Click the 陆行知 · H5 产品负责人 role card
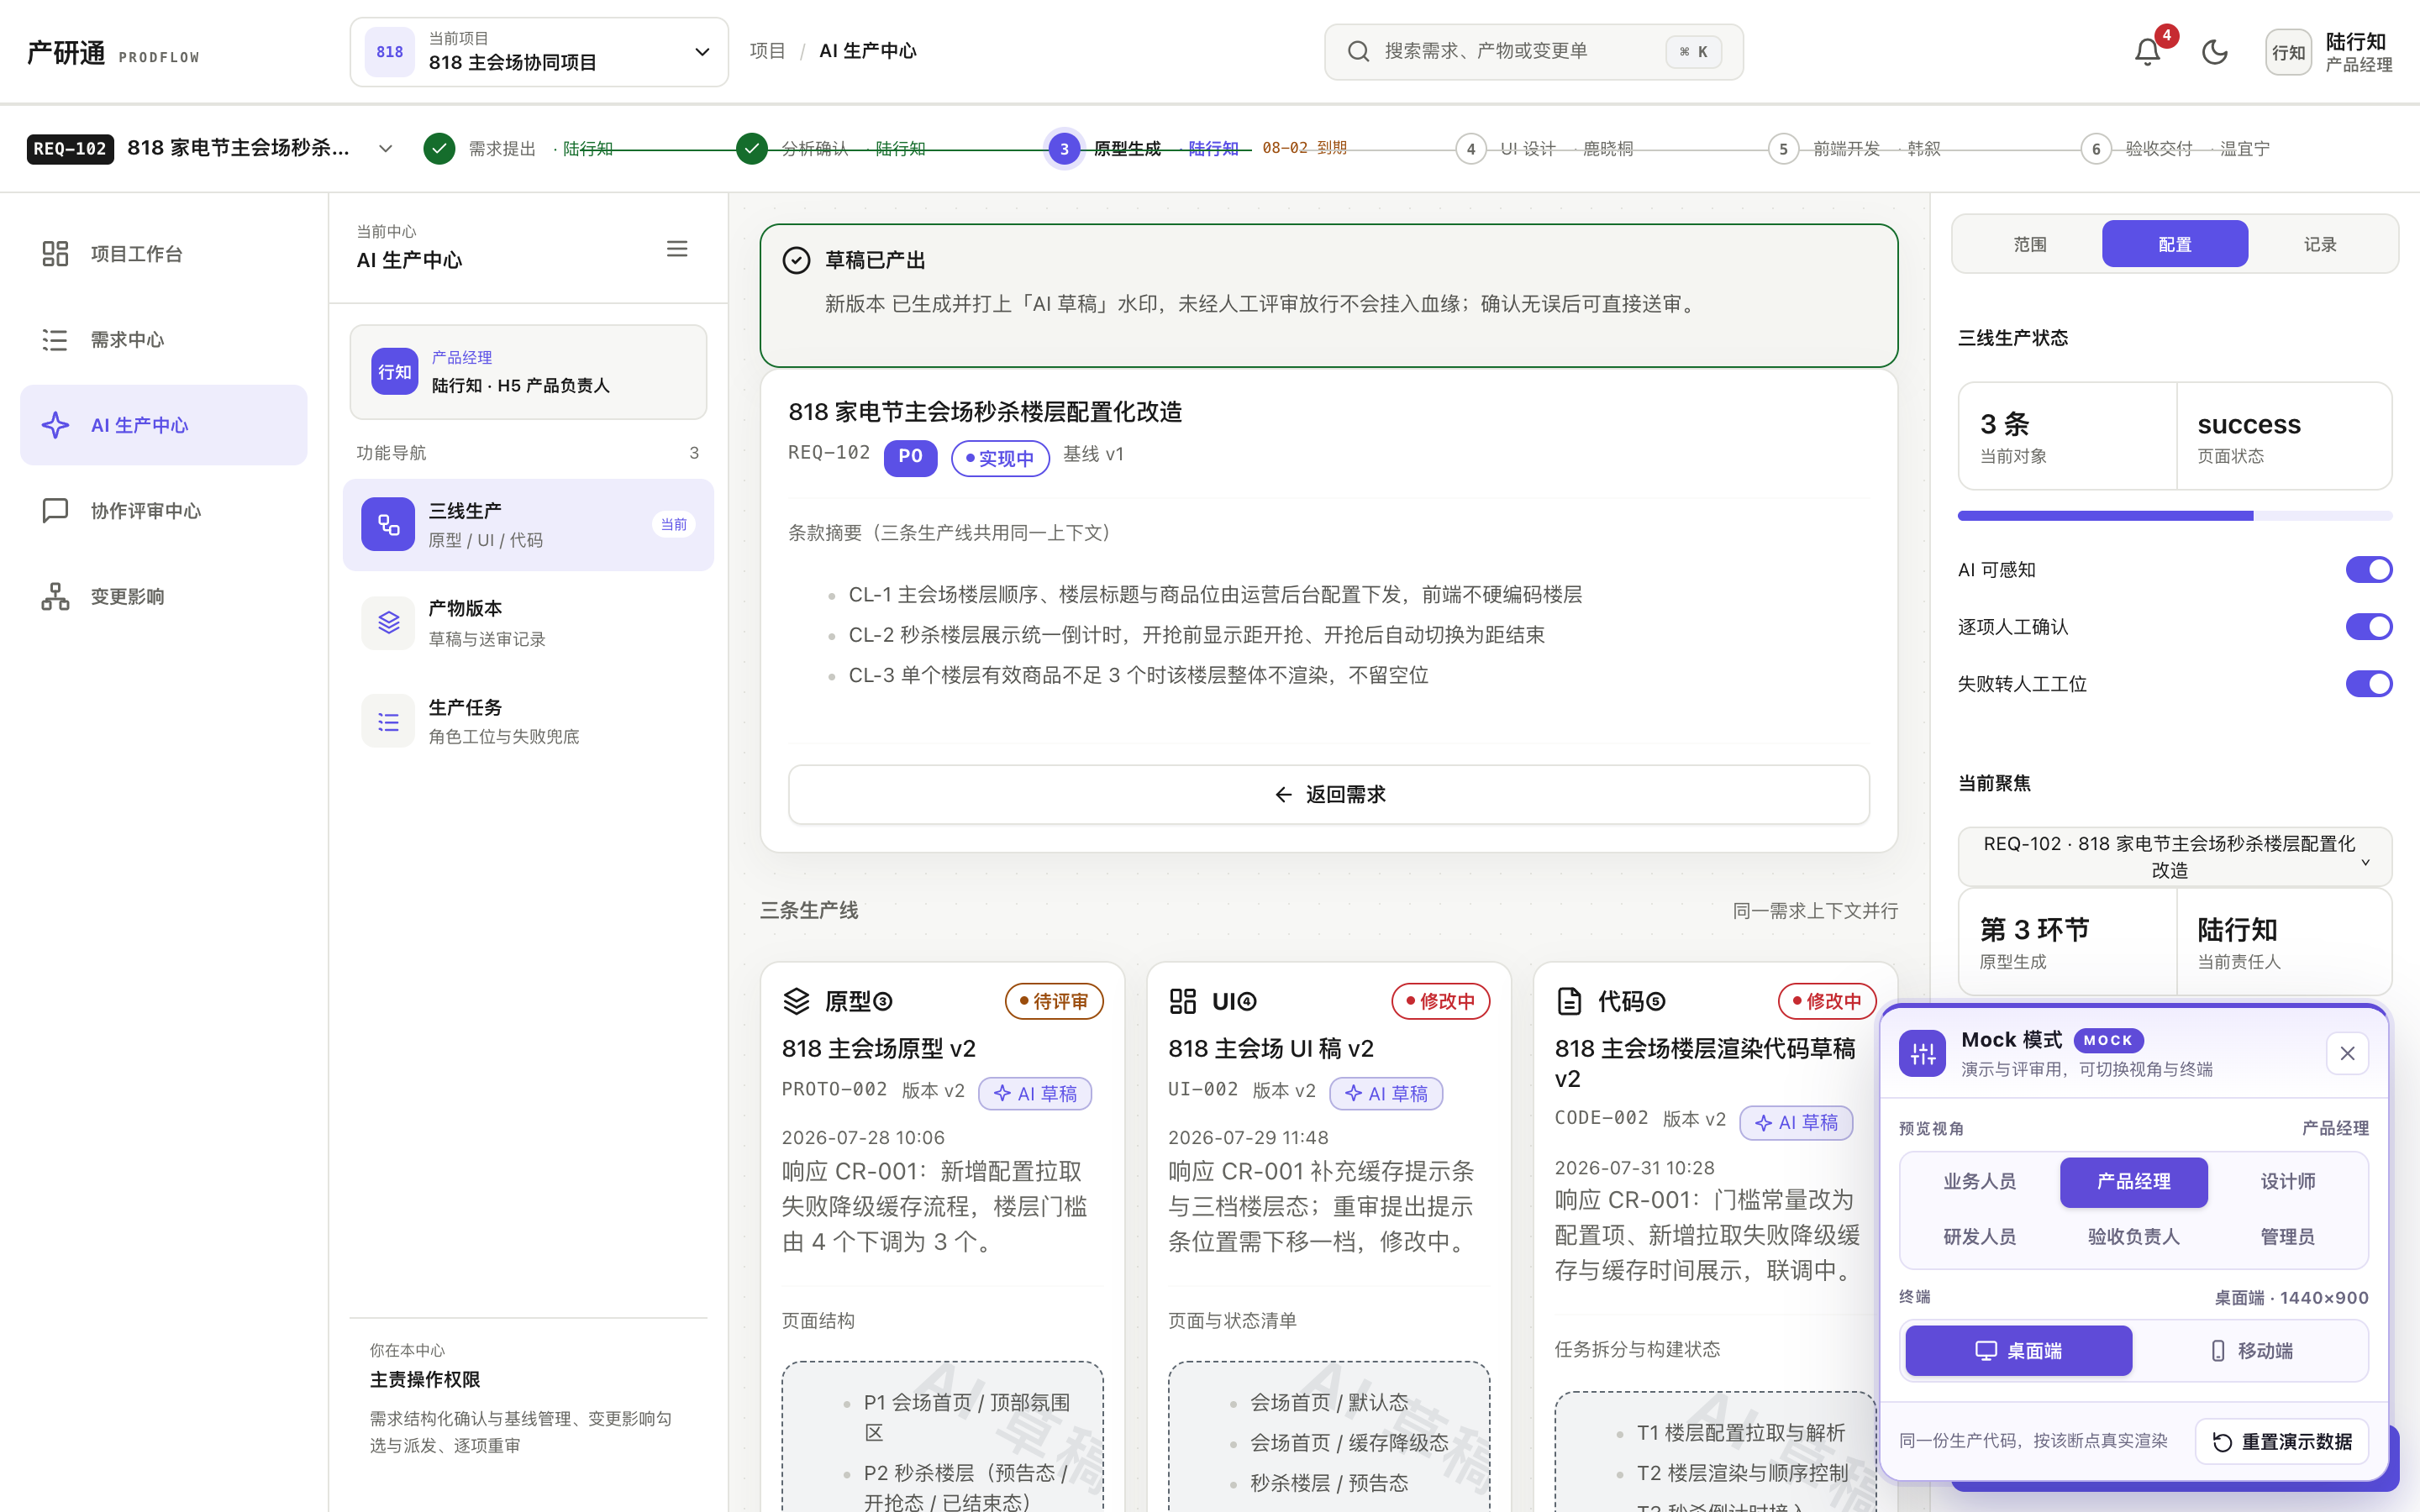2420x1512 pixels. (528, 371)
